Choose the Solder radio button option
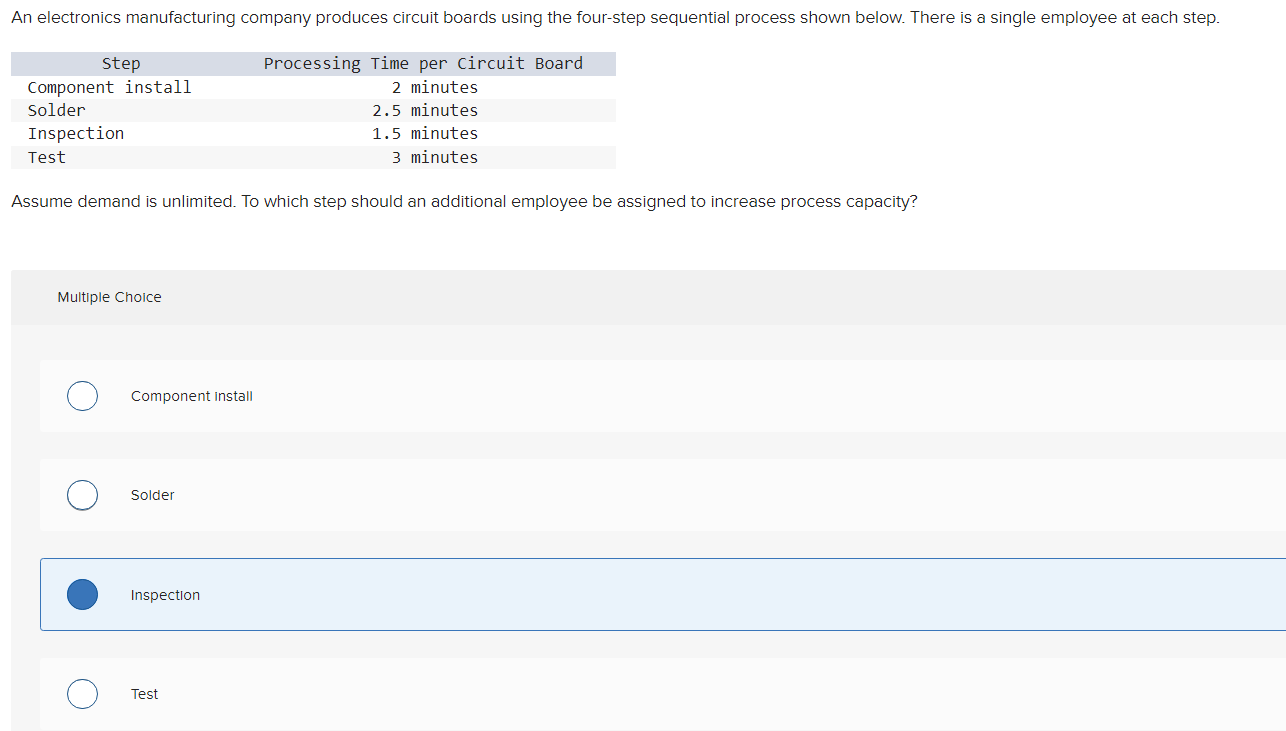Image resolution: width=1286 pixels, height=731 pixels. (82, 495)
